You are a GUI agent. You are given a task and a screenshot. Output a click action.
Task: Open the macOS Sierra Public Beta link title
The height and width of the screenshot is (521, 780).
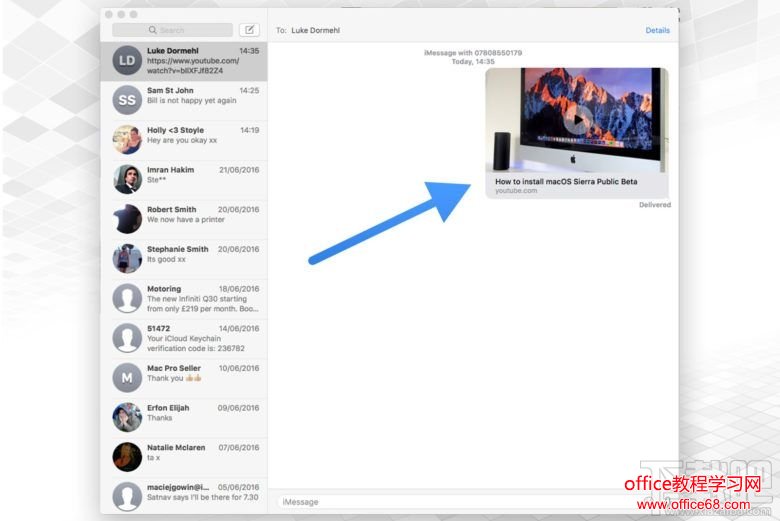click(x=565, y=182)
